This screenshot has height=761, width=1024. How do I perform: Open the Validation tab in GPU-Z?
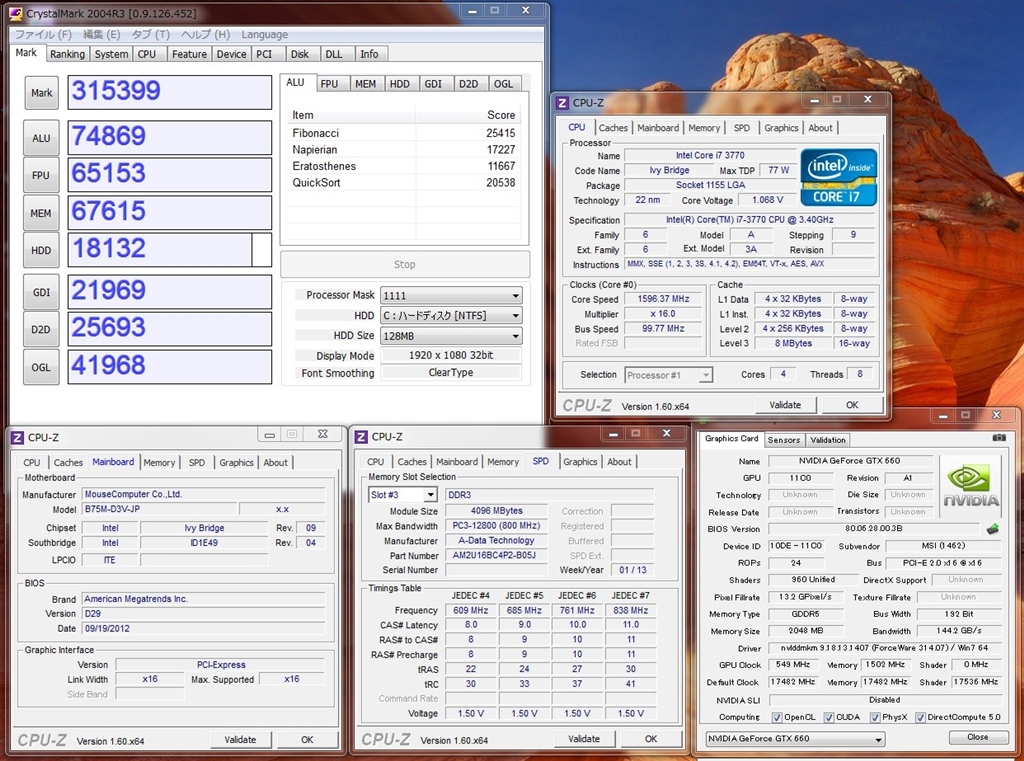(x=827, y=440)
